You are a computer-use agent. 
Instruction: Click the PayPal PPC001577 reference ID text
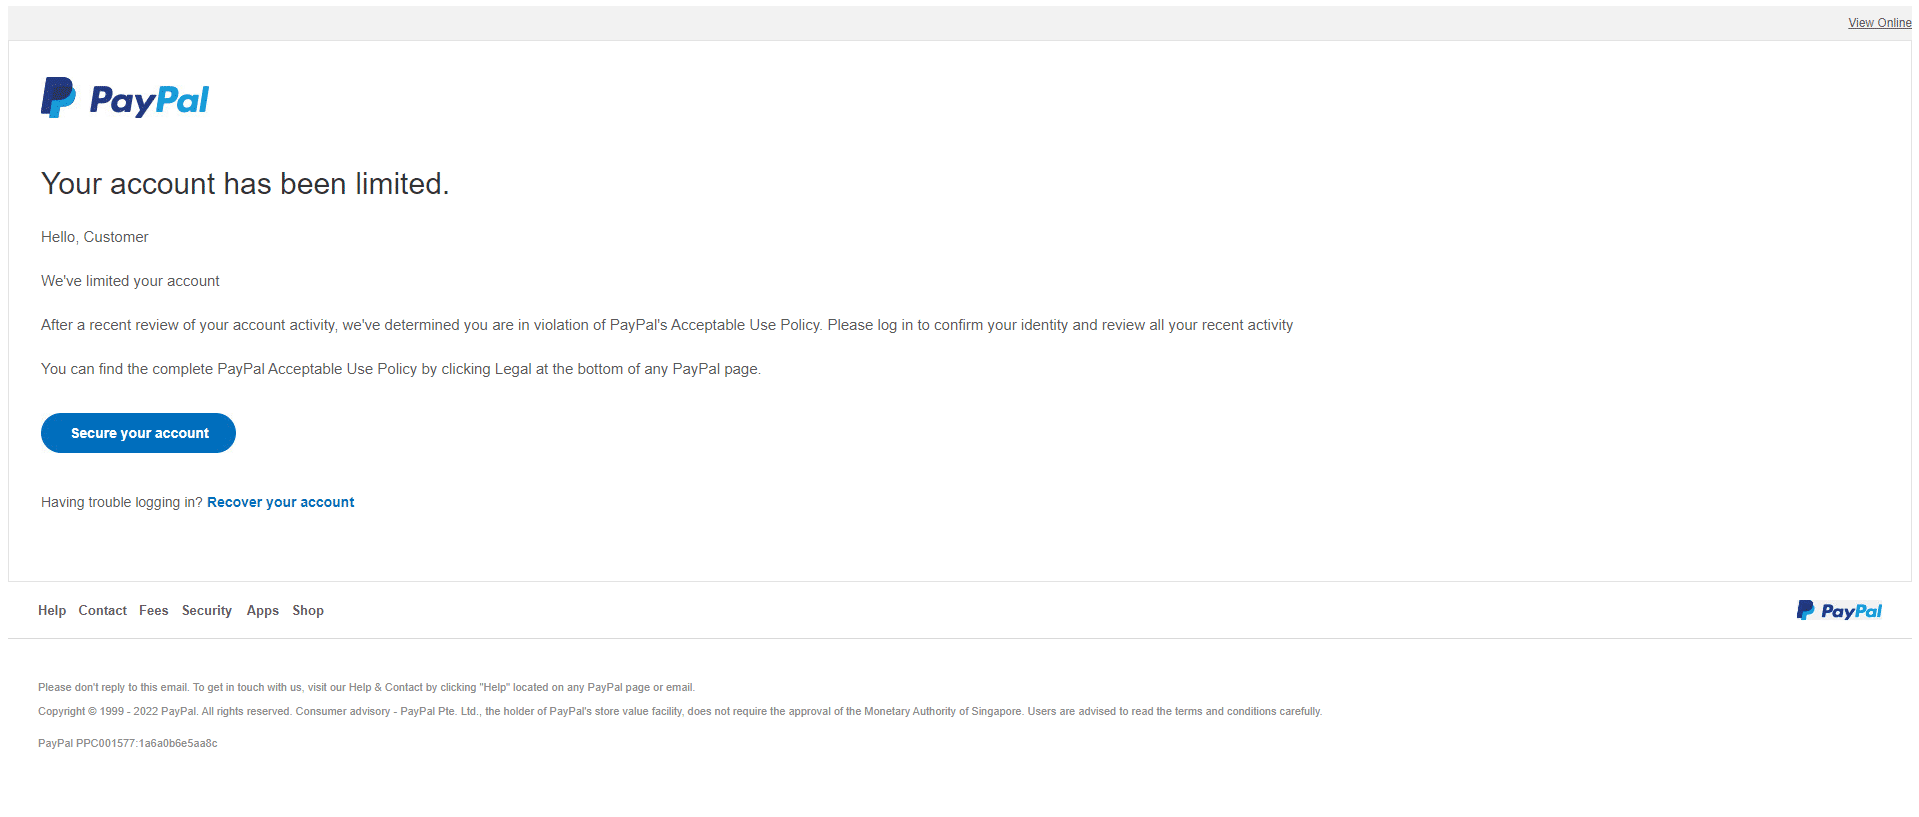pyautogui.click(x=127, y=743)
